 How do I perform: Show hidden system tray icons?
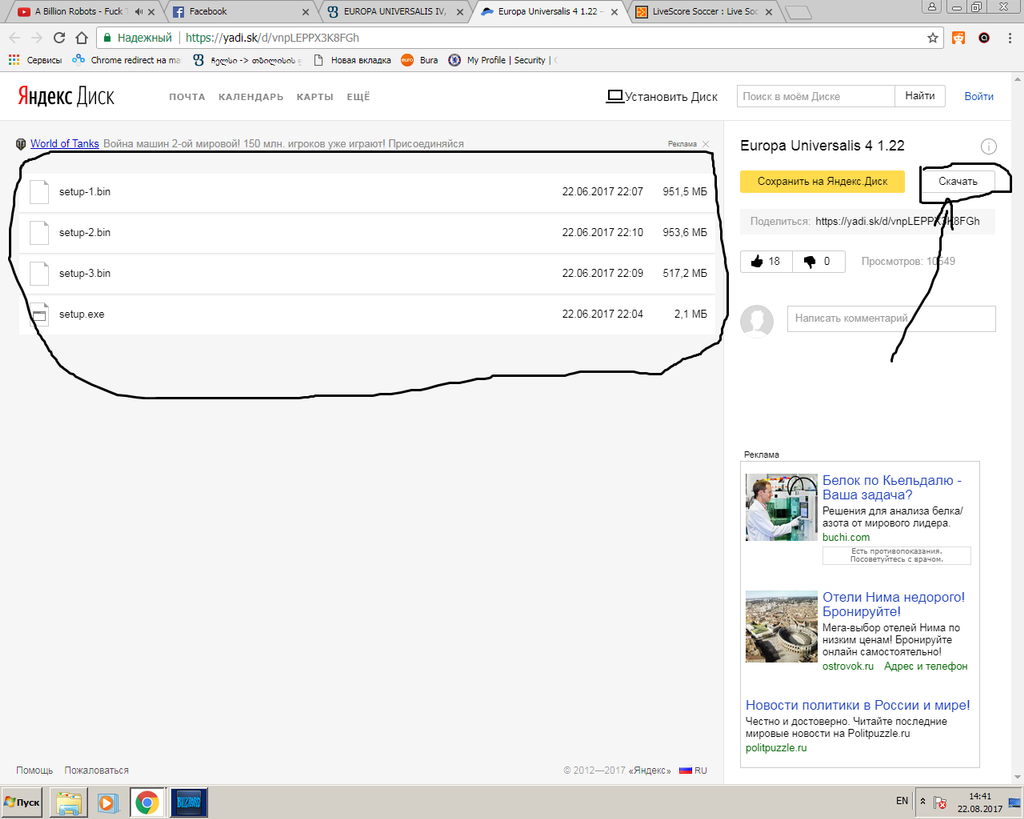[x=923, y=801]
